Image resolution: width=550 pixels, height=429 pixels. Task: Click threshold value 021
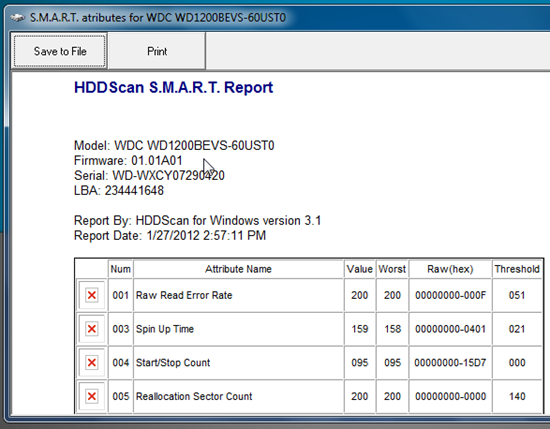517,329
